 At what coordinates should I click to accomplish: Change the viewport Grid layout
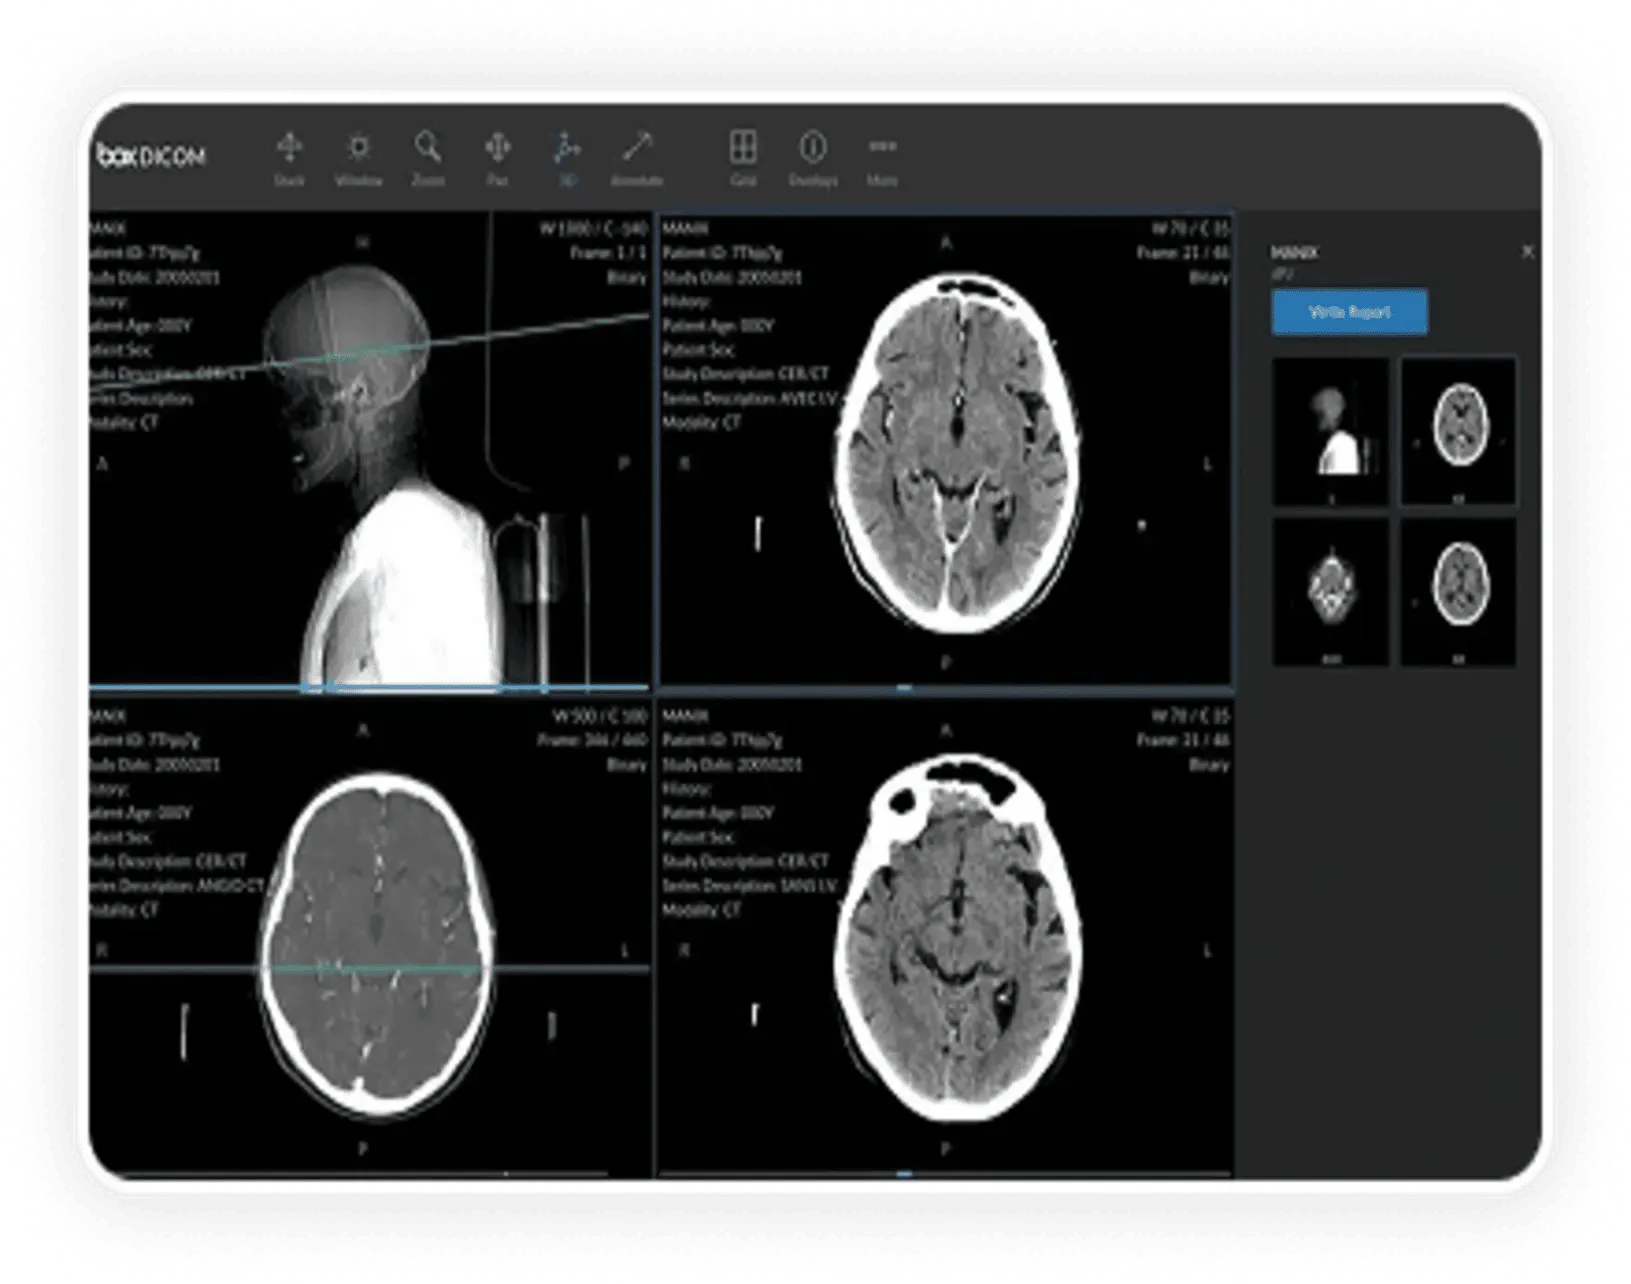click(743, 160)
